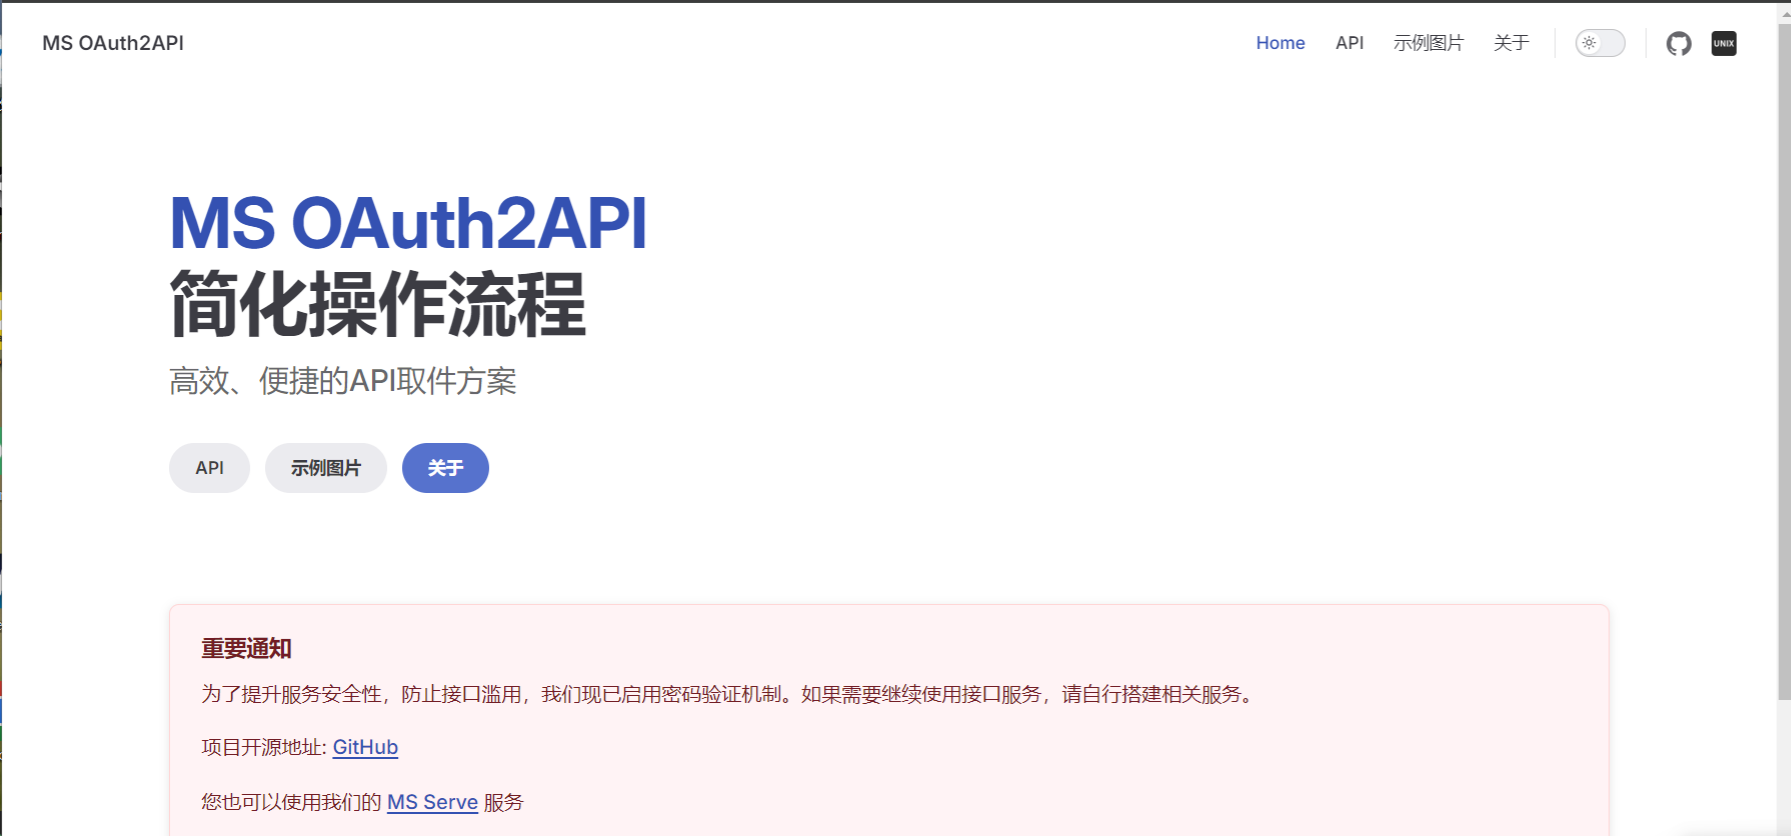Go to the Home nav item
Screen dimensions: 1791x836
(x=1280, y=43)
